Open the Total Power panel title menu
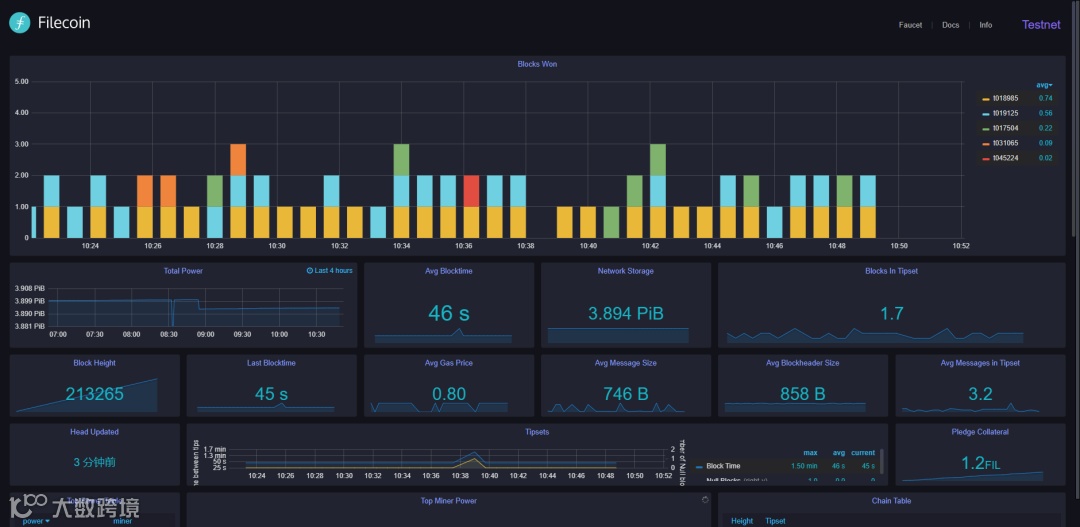This screenshot has height=527, width=1080. [x=183, y=271]
